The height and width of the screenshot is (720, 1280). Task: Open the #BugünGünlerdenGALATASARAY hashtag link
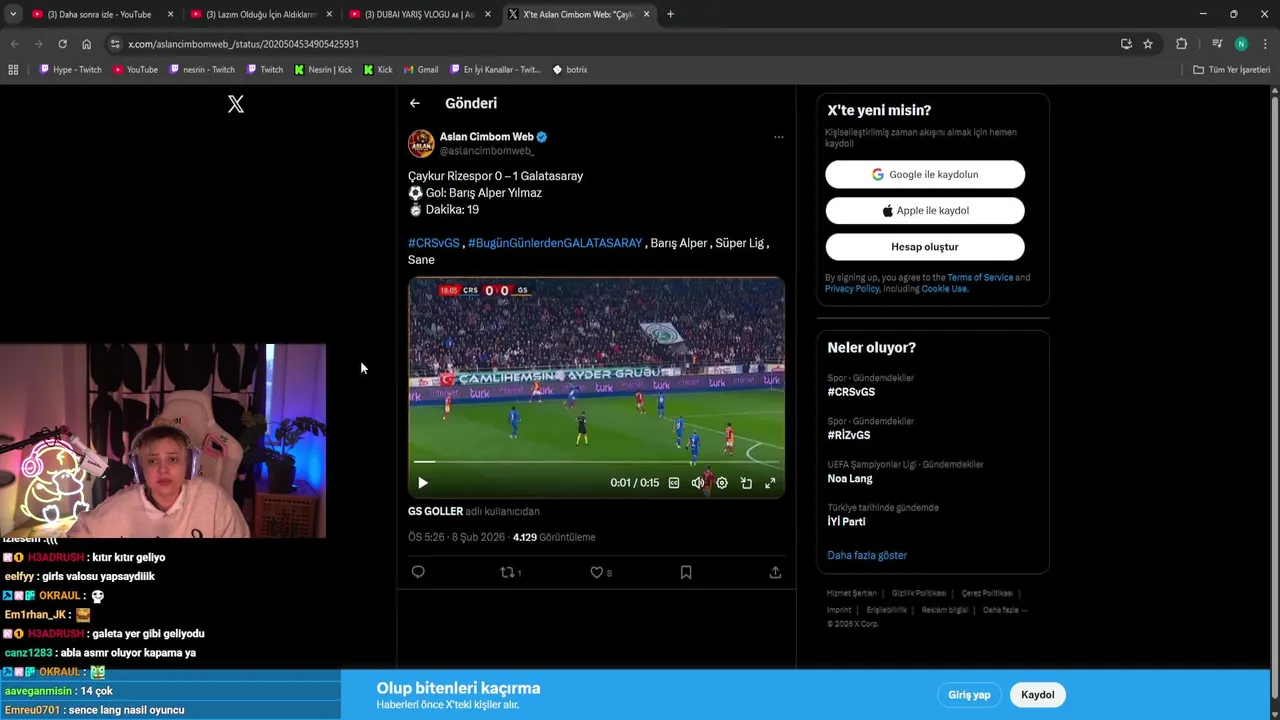tap(555, 243)
